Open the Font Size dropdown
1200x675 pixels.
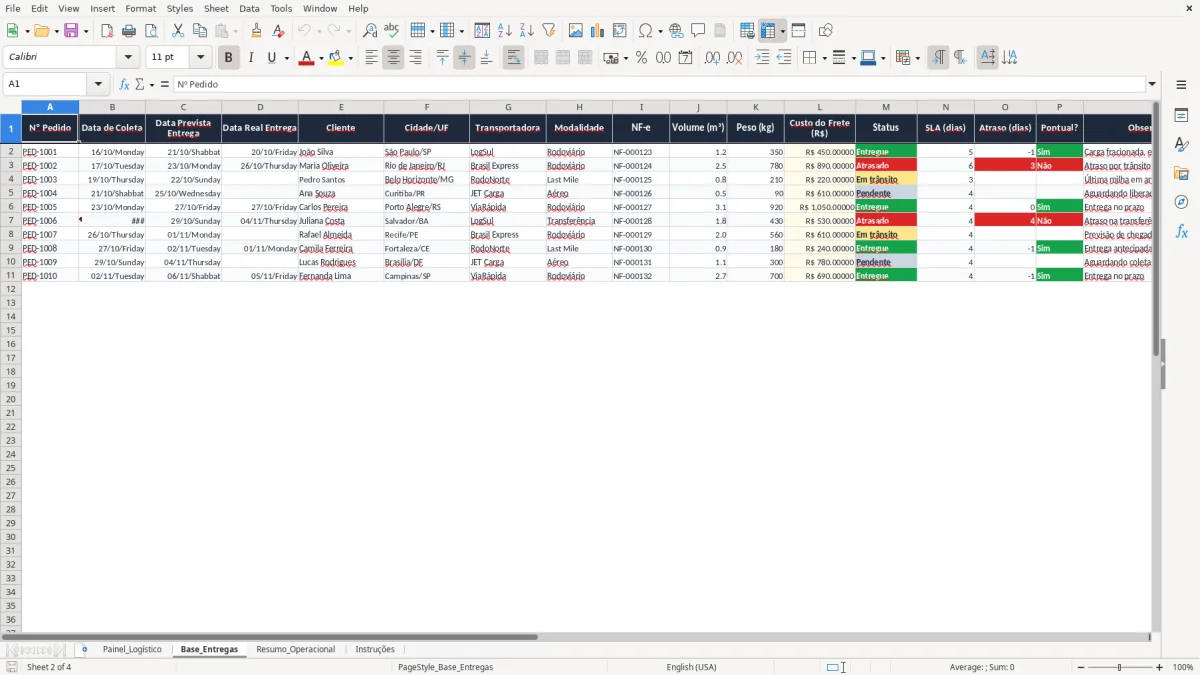coord(201,58)
